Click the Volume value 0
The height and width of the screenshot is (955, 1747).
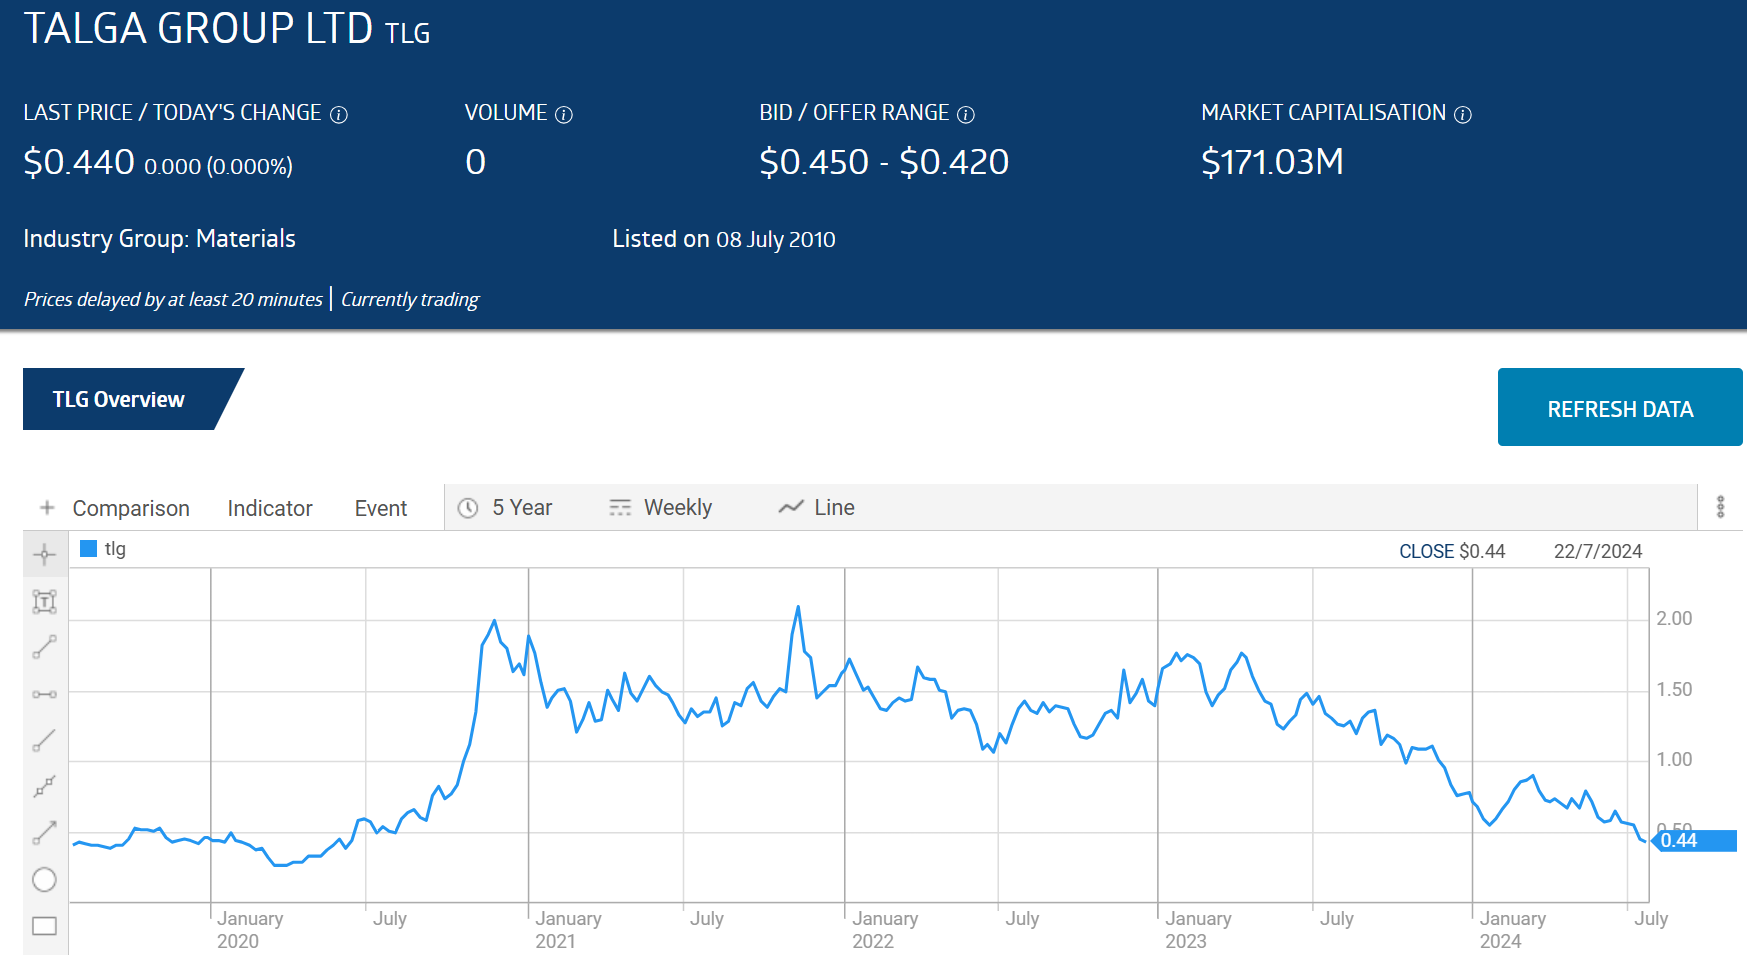click(x=475, y=162)
